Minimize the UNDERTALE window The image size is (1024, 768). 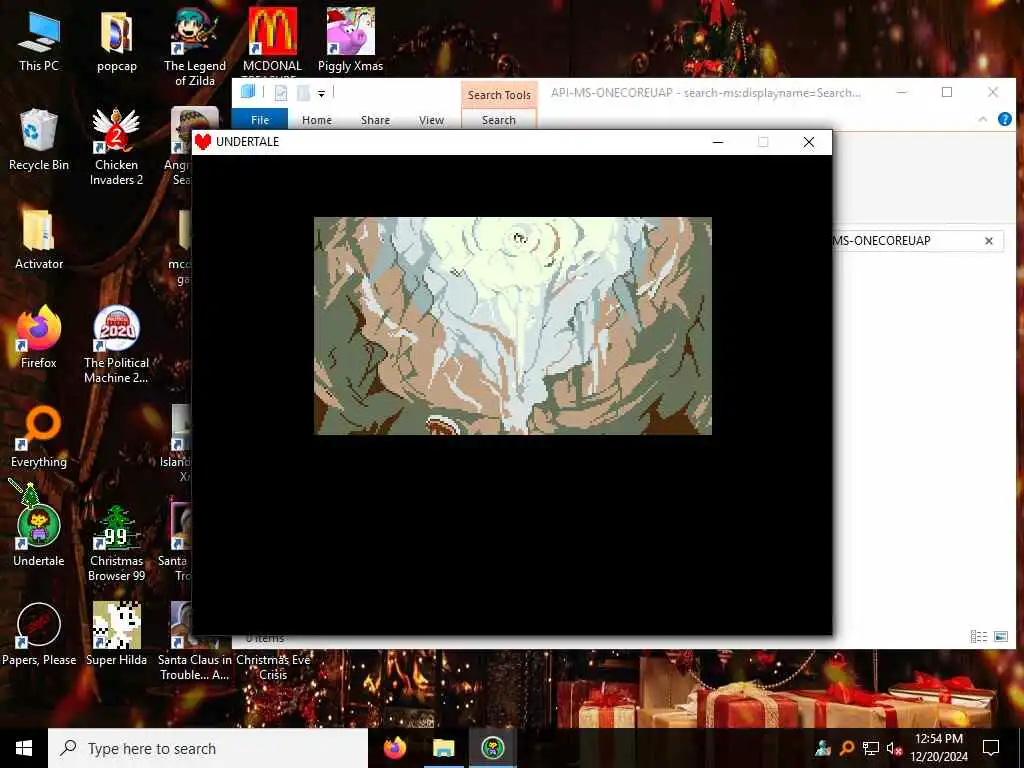coord(718,142)
